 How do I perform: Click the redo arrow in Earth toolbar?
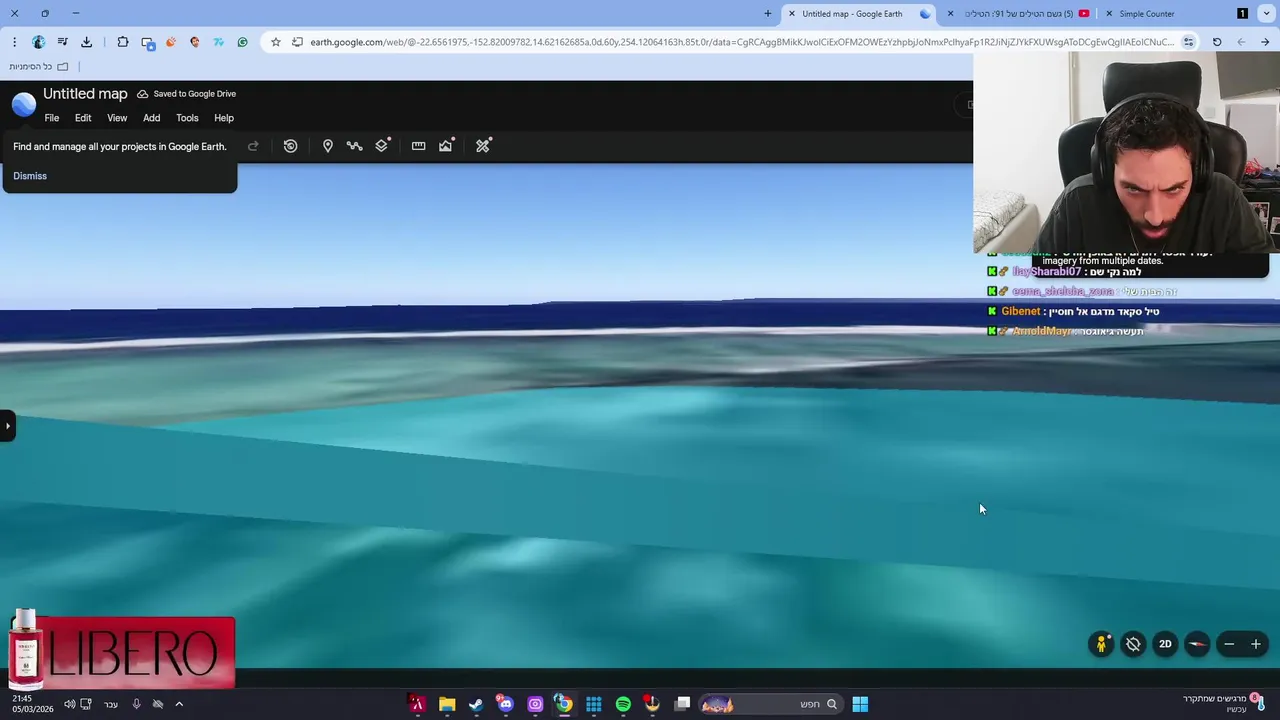tap(253, 146)
